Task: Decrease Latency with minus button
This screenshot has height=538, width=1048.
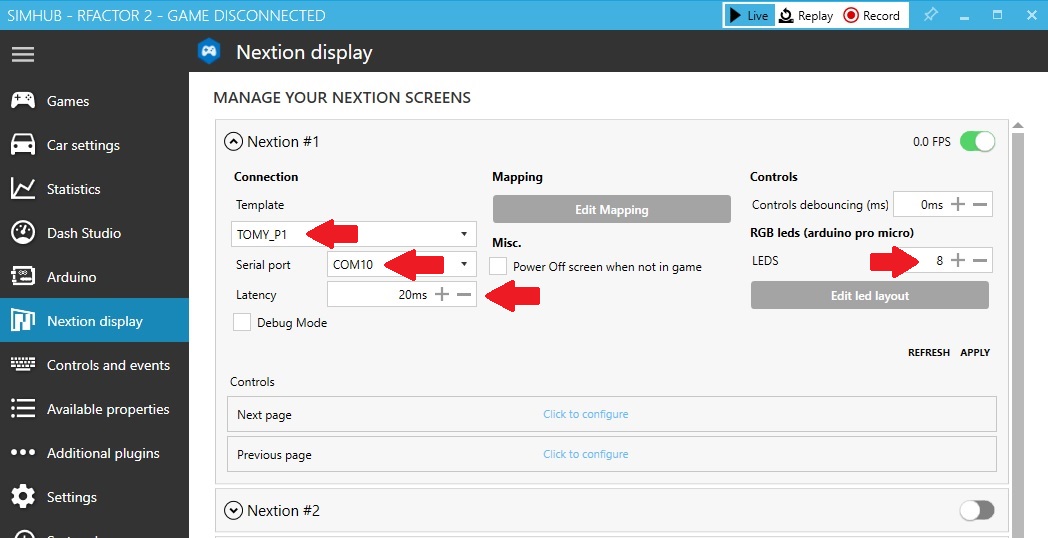Action: [464, 294]
